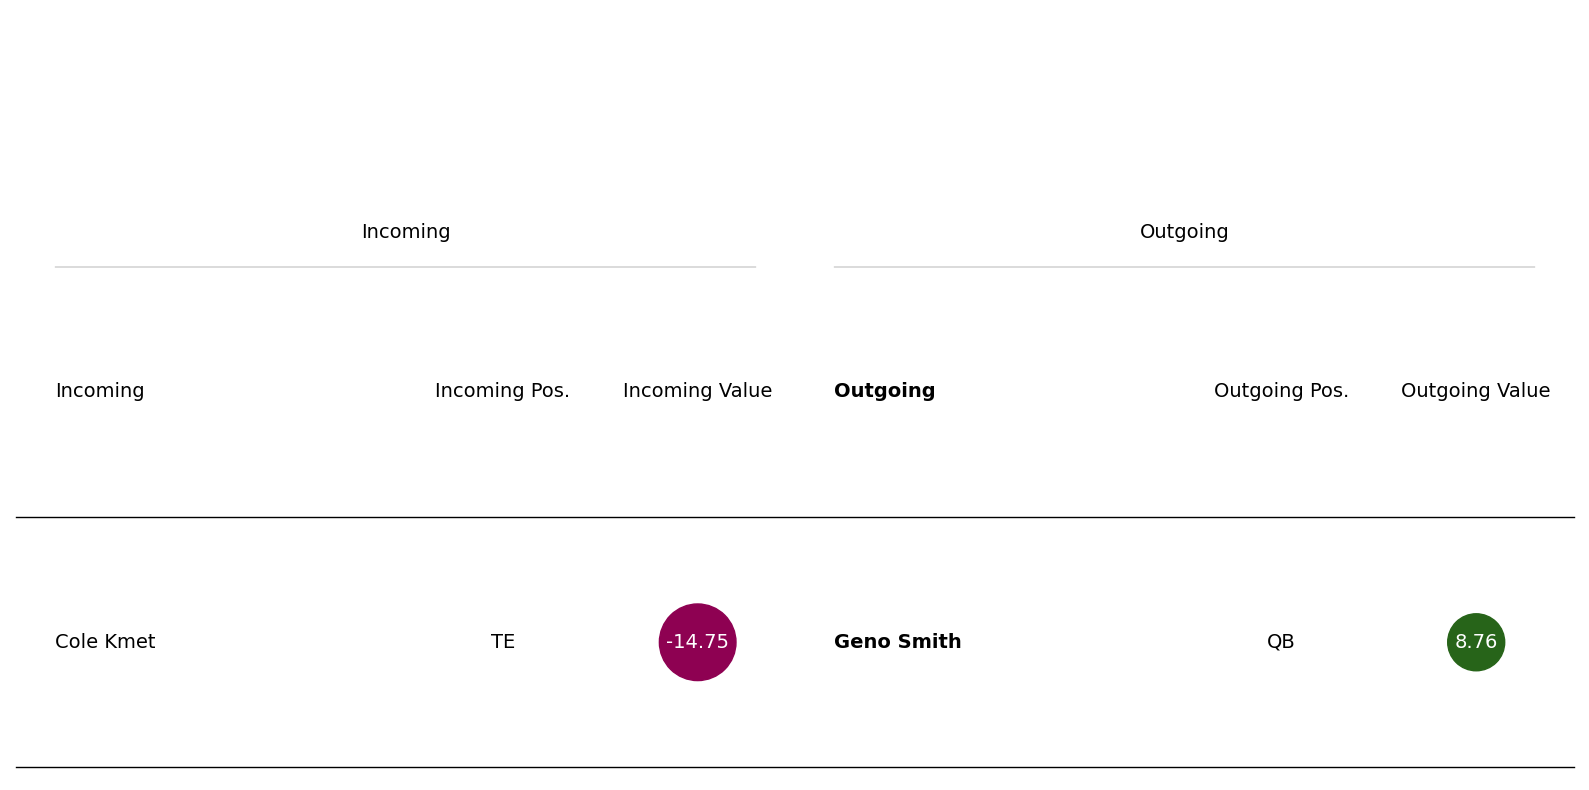The width and height of the screenshot is (1589, 790).
Task: Click the black divider line below column headers
Action: [x=795, y=517]
